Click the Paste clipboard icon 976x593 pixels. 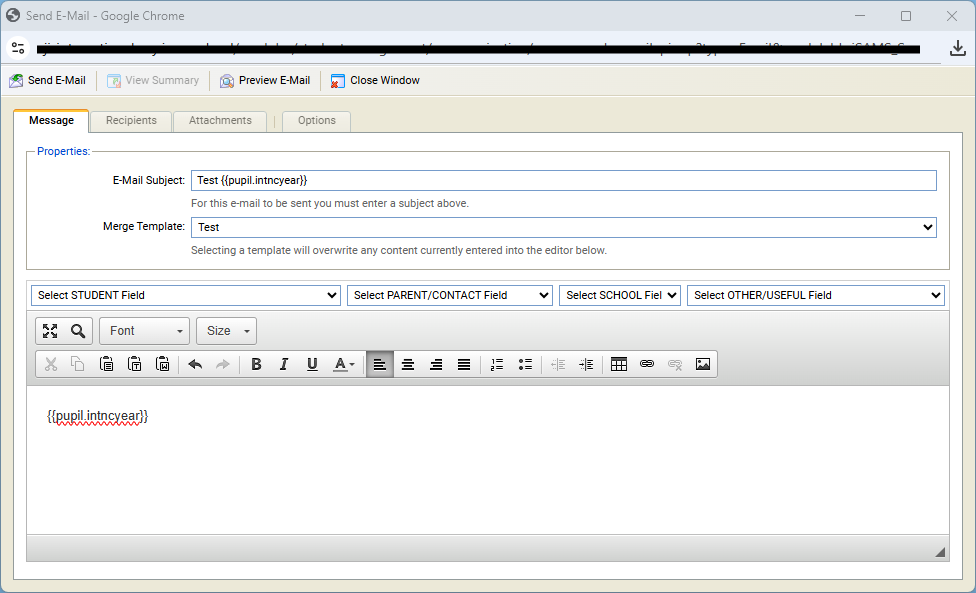[x=106, y=365]
